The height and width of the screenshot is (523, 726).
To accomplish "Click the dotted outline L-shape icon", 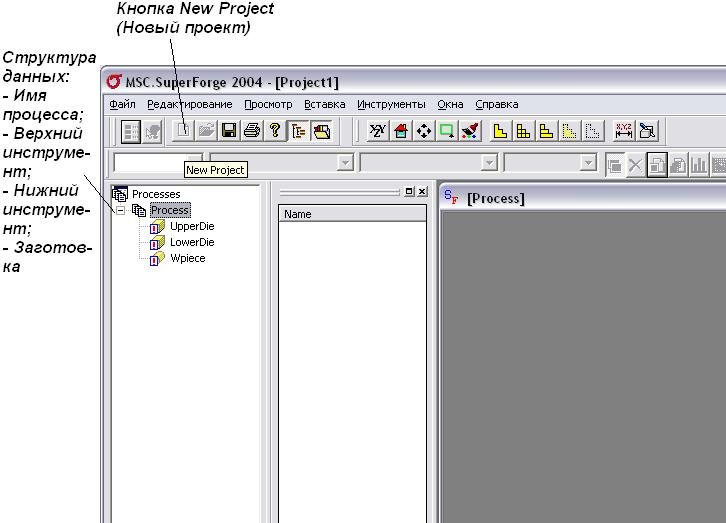I will 593,131.
